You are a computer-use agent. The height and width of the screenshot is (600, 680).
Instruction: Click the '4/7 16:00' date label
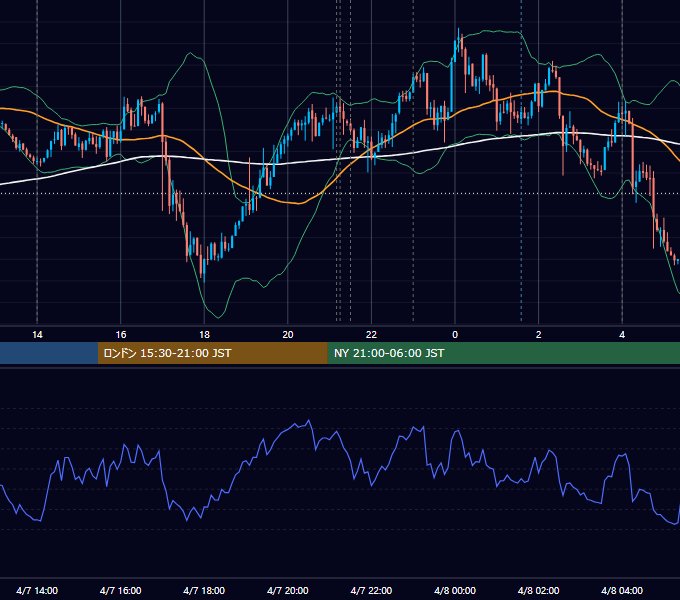point(121,590)
